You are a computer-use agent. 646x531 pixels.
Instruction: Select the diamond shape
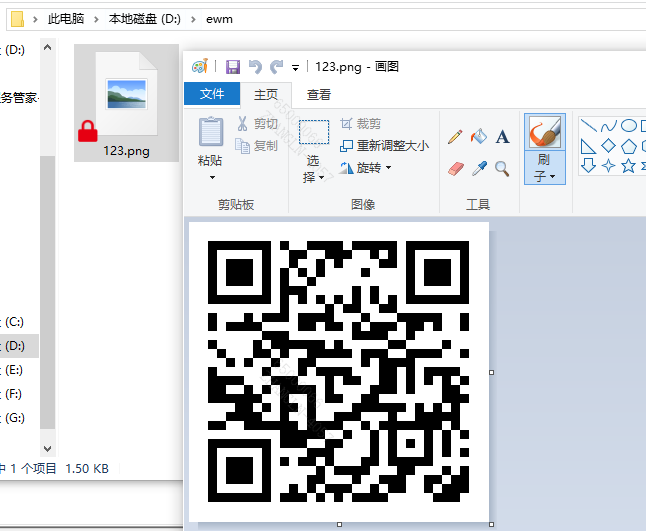pos(608,146)
